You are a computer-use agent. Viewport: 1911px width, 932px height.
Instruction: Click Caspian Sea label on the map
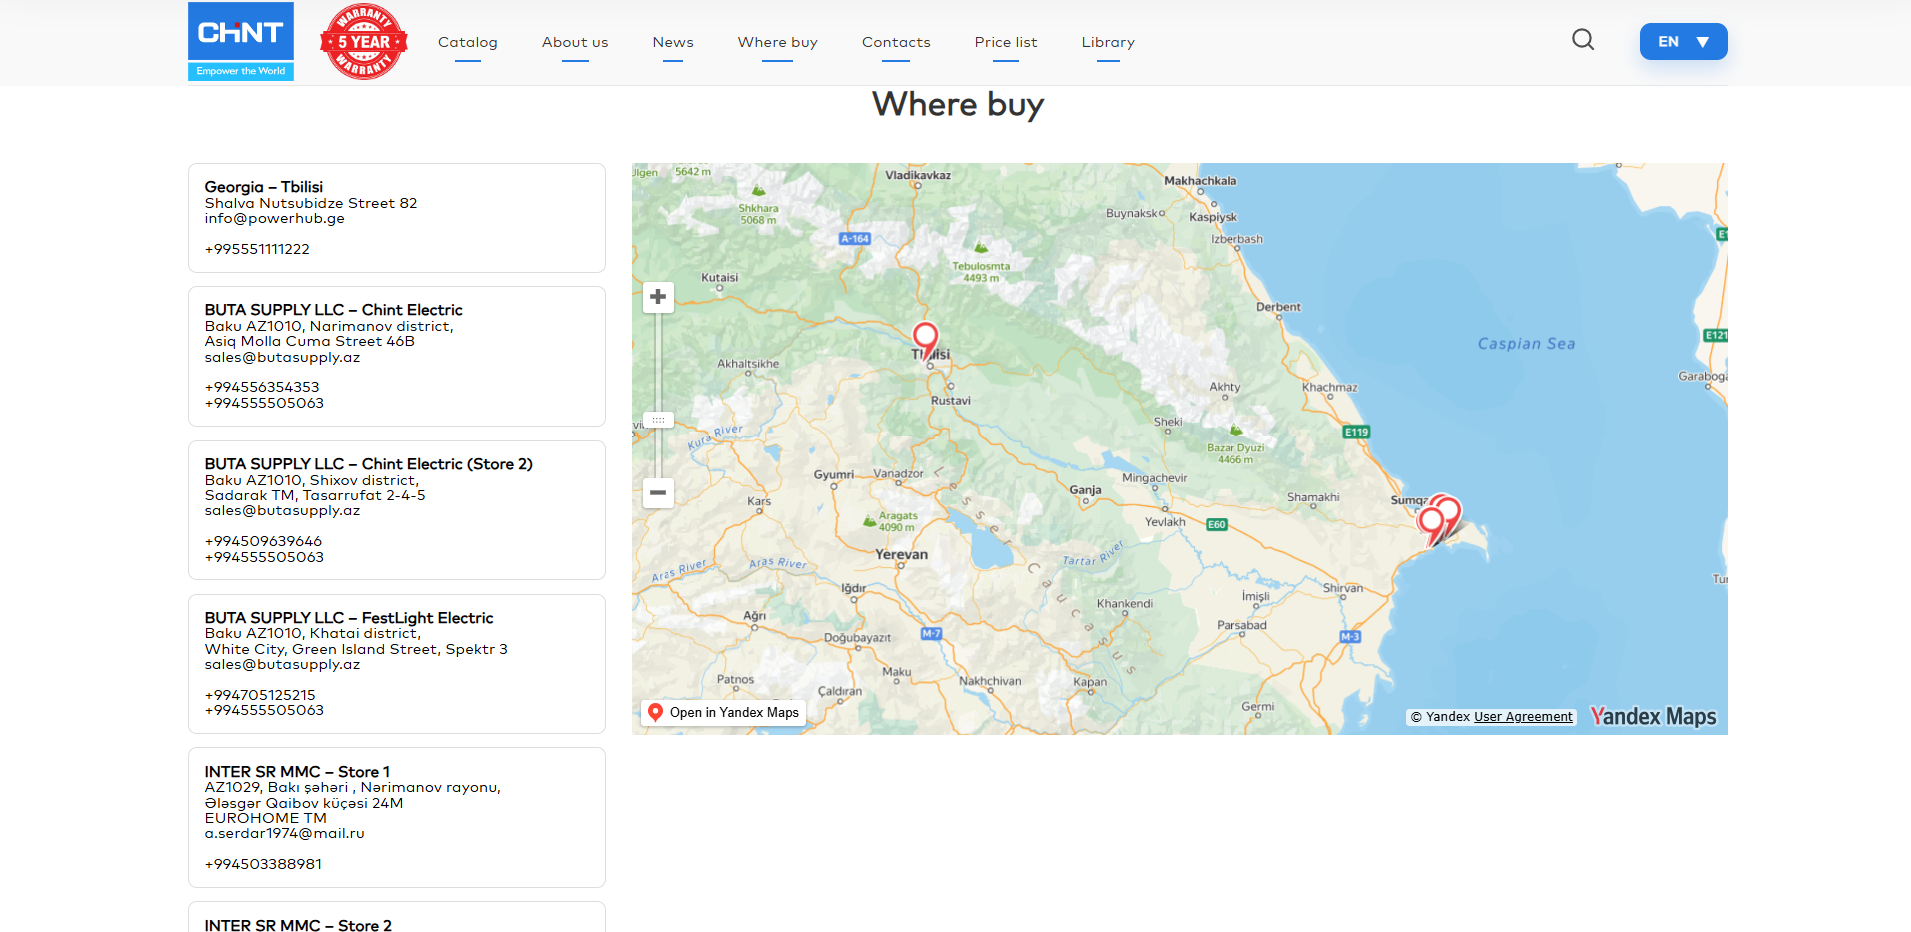[1527, 344]
